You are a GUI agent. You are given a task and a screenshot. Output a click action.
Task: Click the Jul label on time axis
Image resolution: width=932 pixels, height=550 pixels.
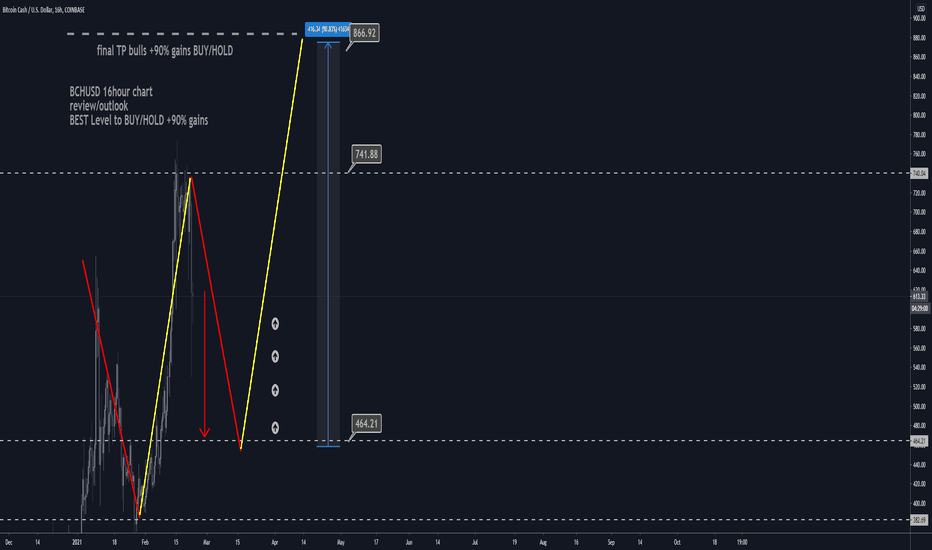click(475, 542)
